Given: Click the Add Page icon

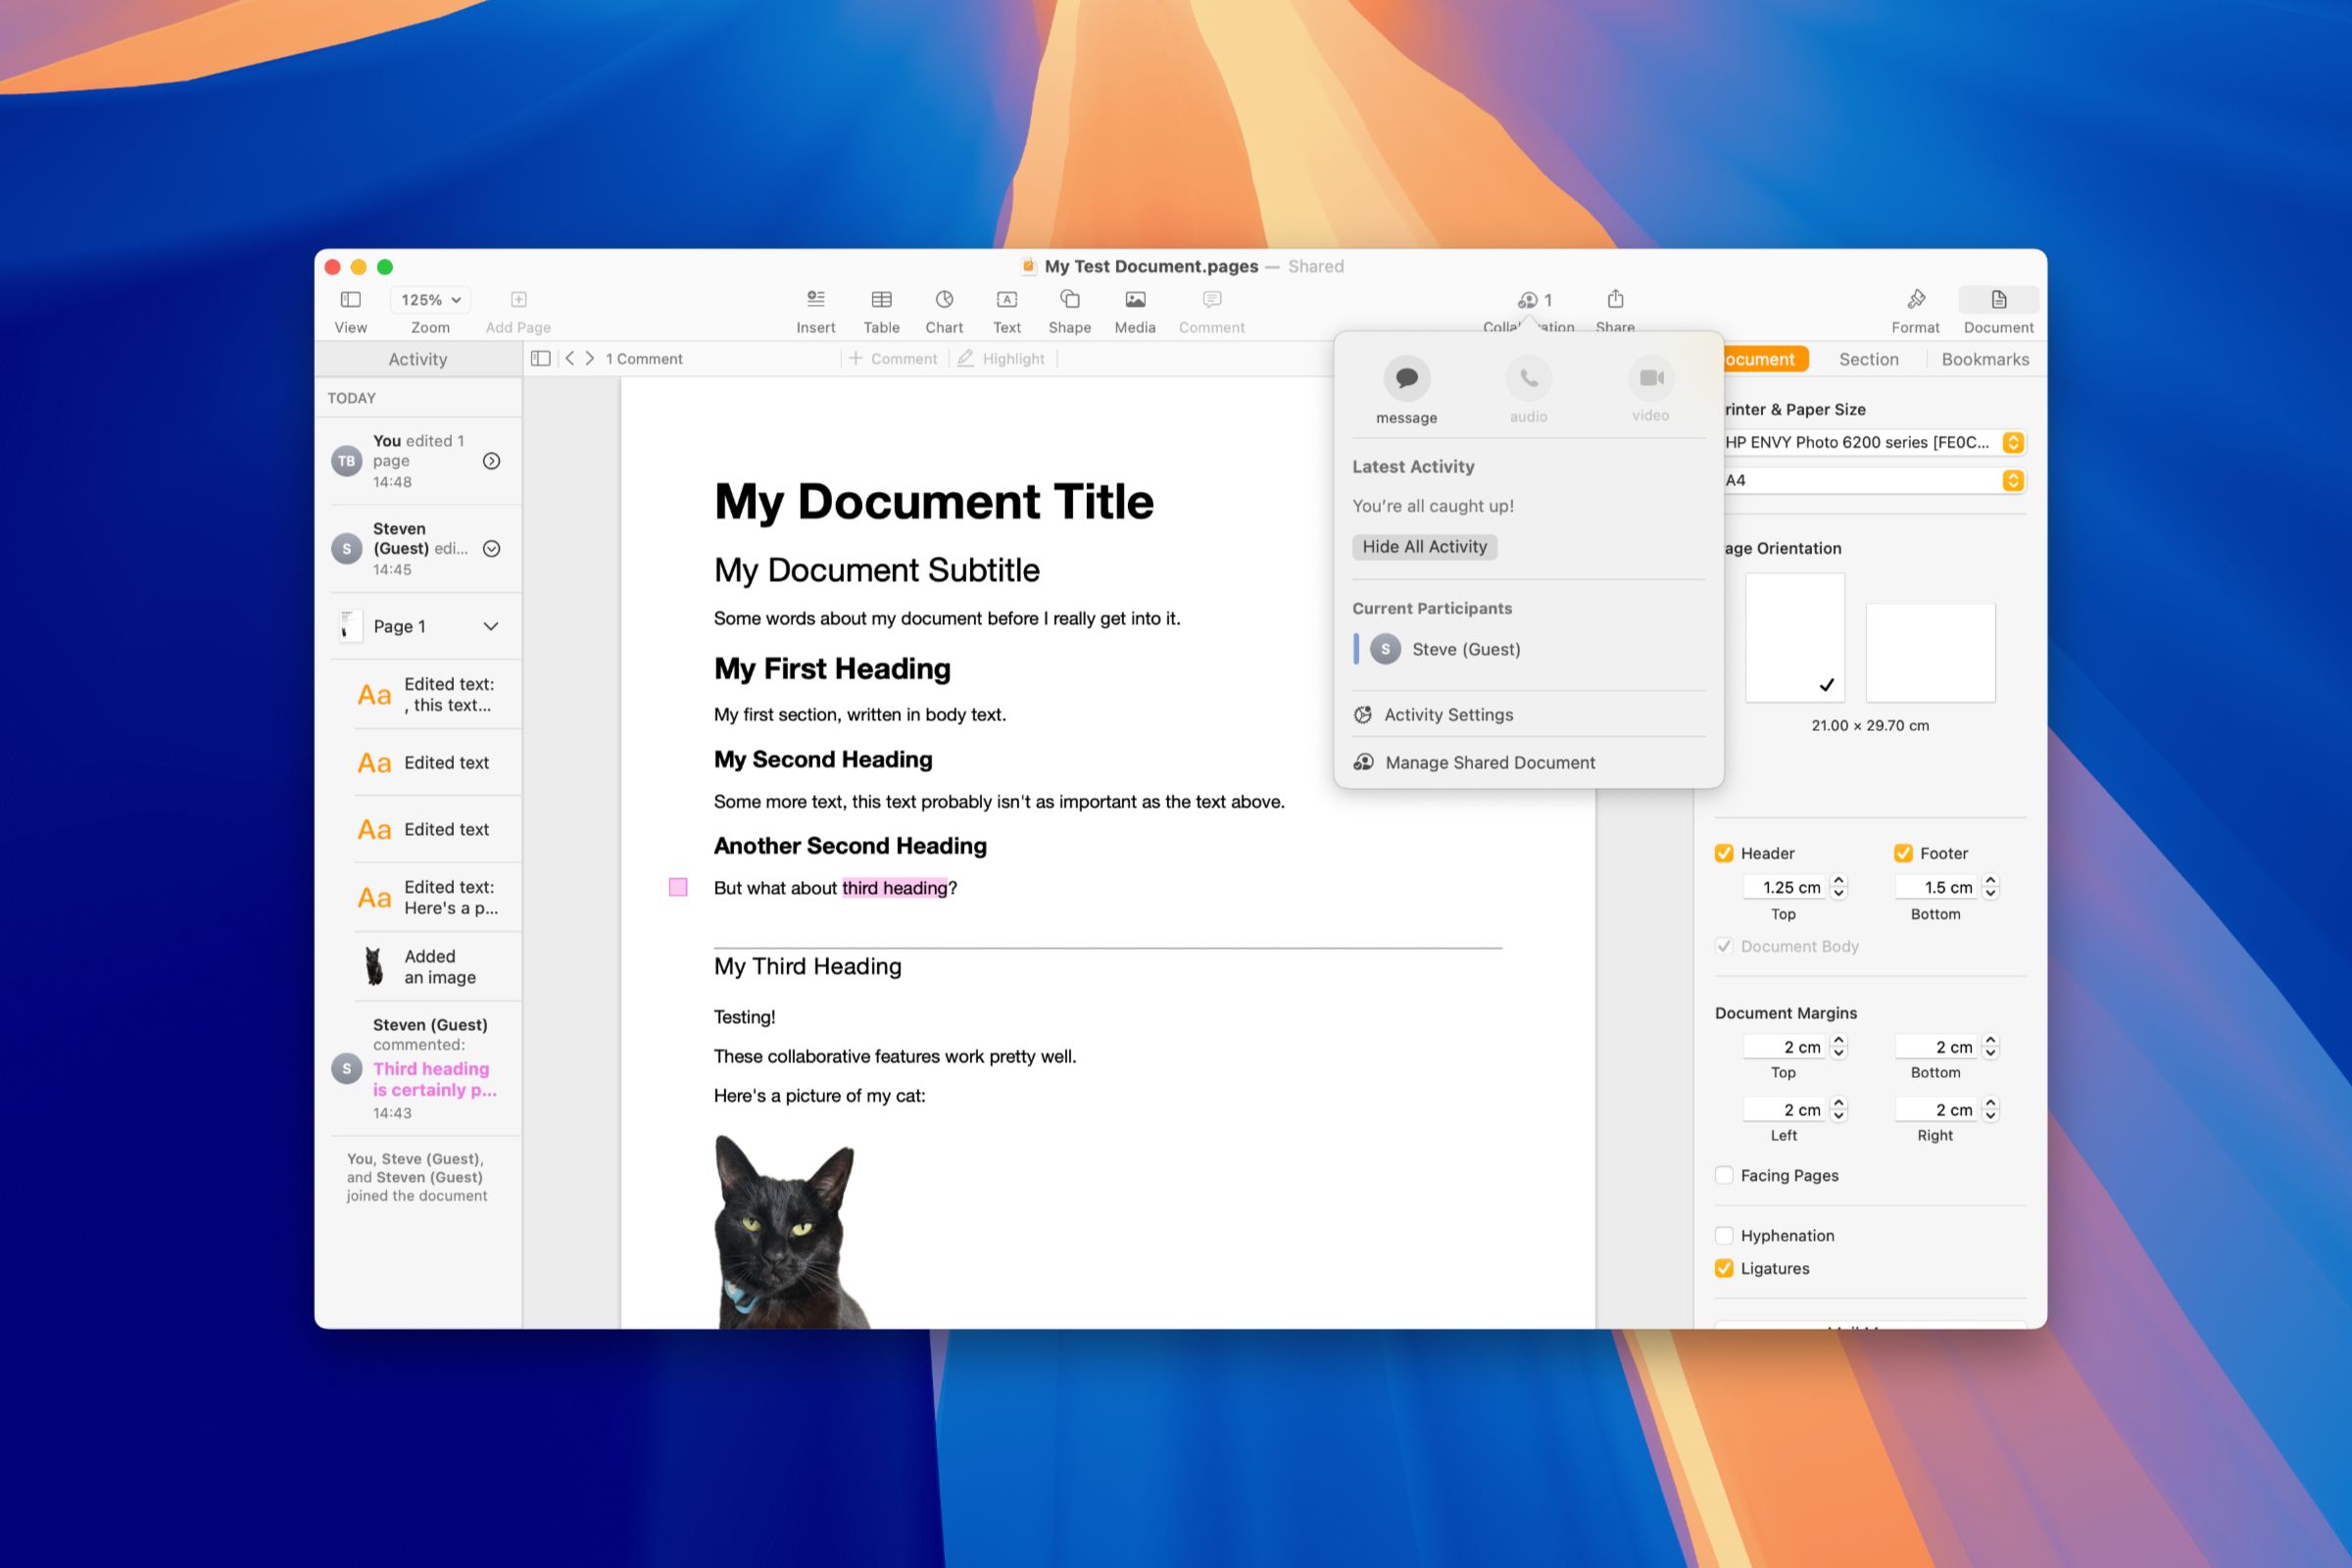Looking at the screenshot, I should (518, 299).
